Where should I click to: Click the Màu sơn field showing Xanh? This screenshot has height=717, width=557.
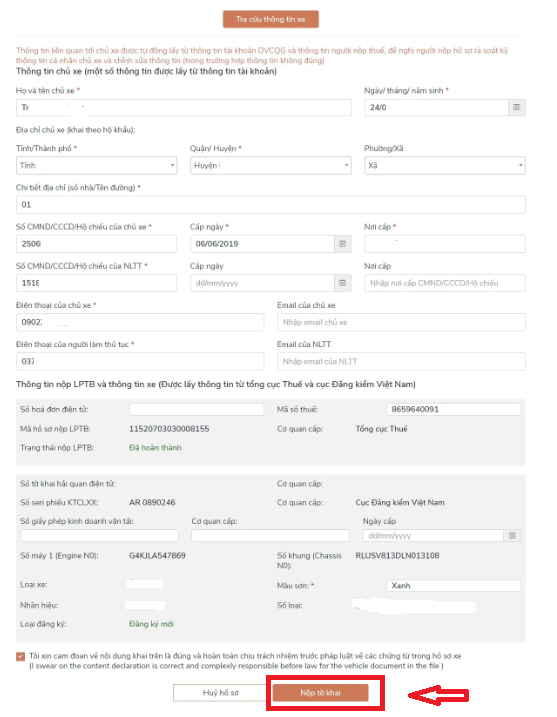(x=453, y=585)
